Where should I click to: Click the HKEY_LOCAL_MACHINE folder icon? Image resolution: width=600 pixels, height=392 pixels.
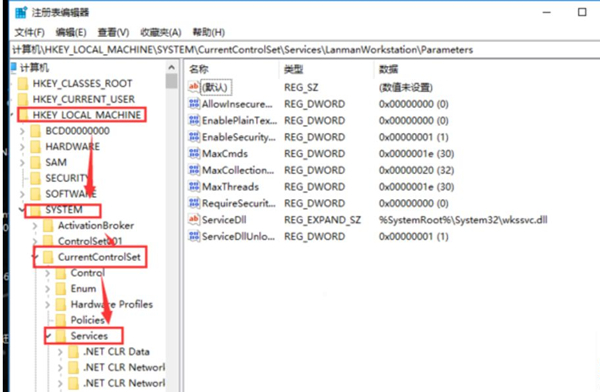pyautogui.click(x=24, y=115)
